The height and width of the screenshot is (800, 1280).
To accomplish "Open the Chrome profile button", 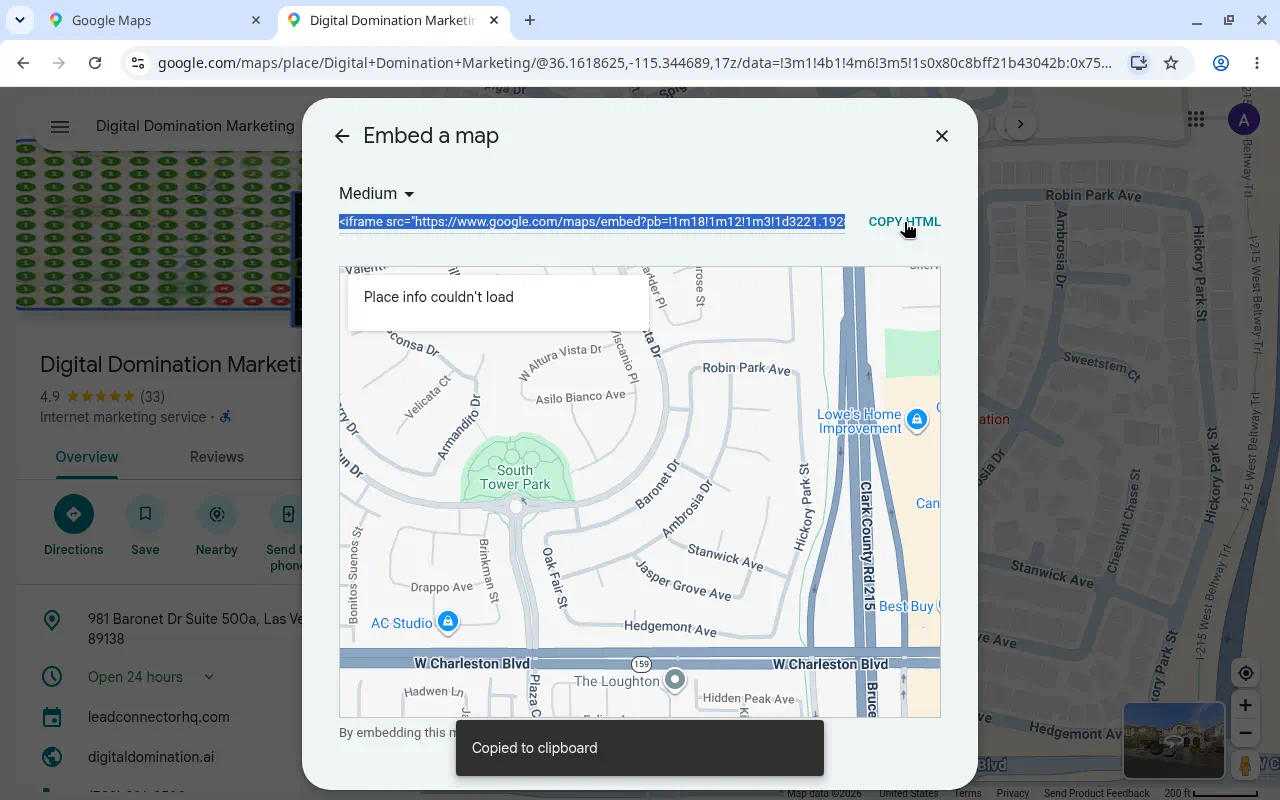I will [x=1221, y=63].
